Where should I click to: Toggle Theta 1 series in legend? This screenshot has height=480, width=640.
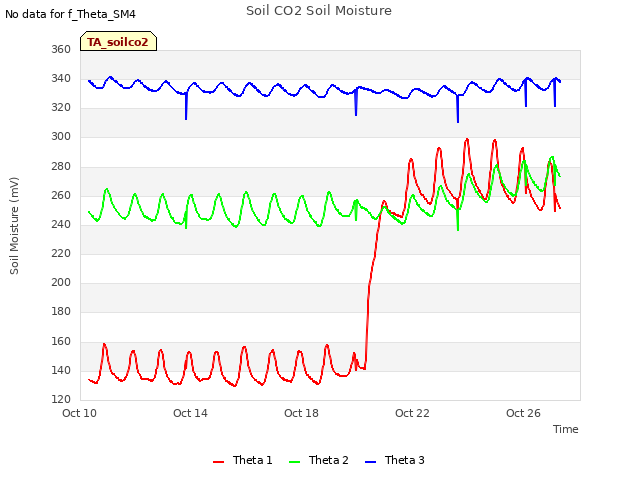[242, 460]
